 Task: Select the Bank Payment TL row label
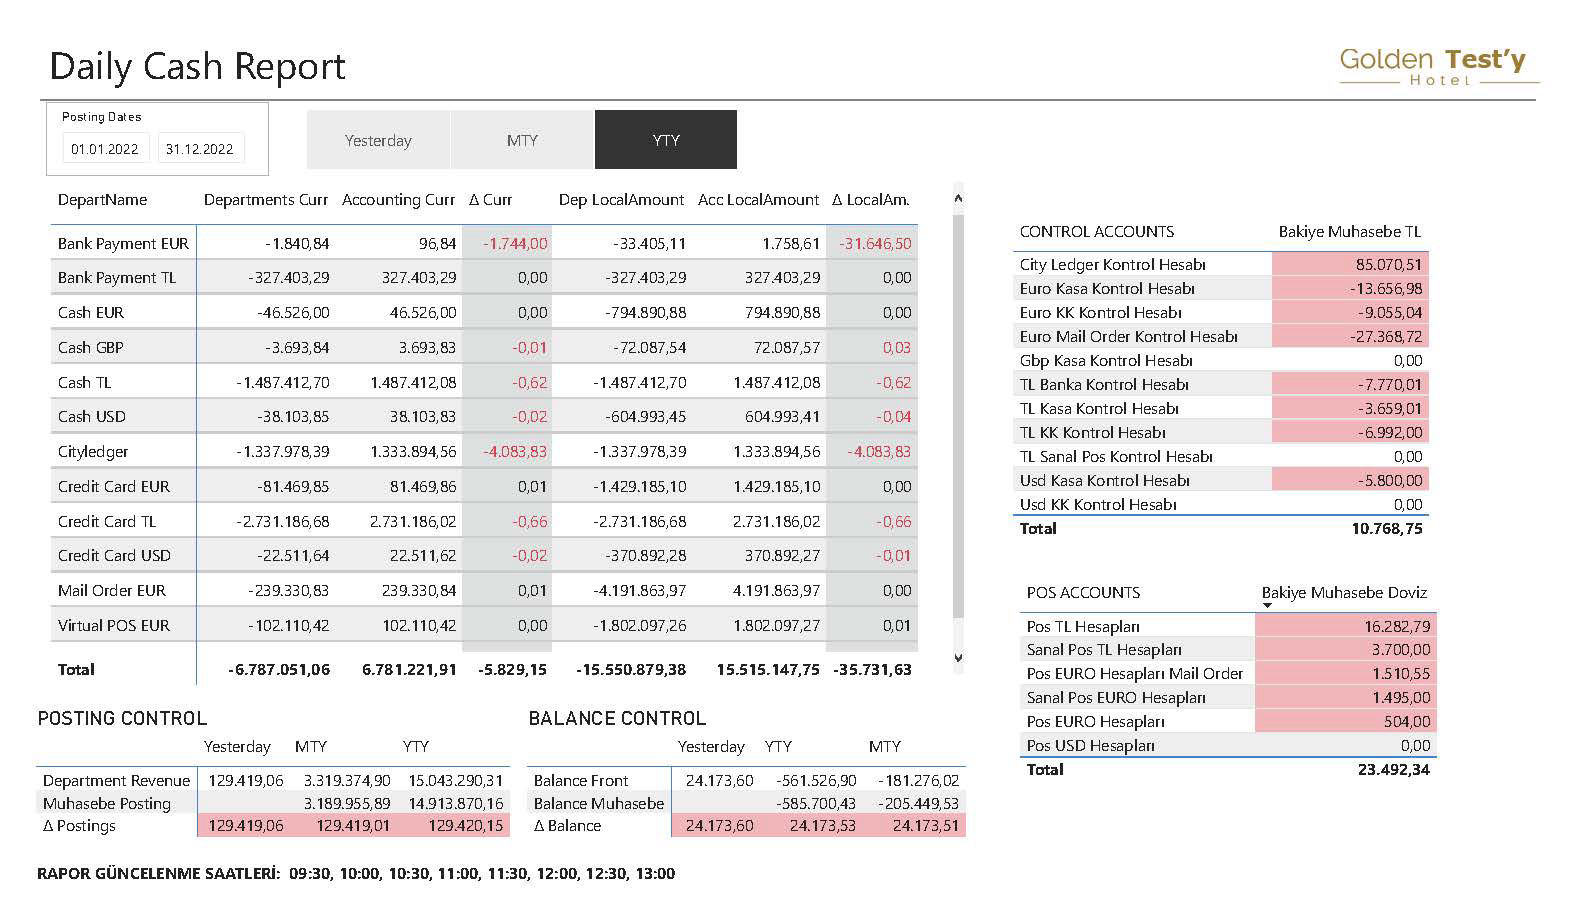pyautogui.click(x=117, y=278)
